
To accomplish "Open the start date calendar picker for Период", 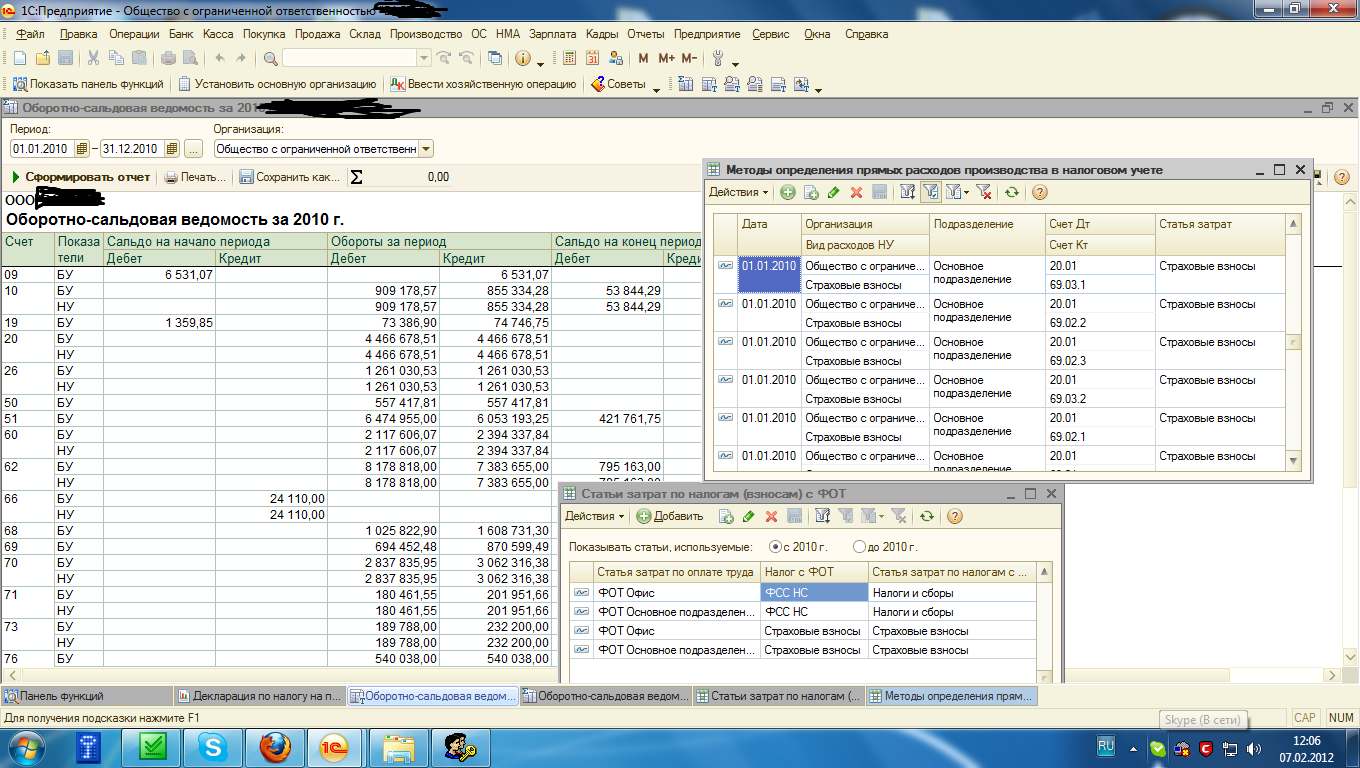I will point(82,149).
